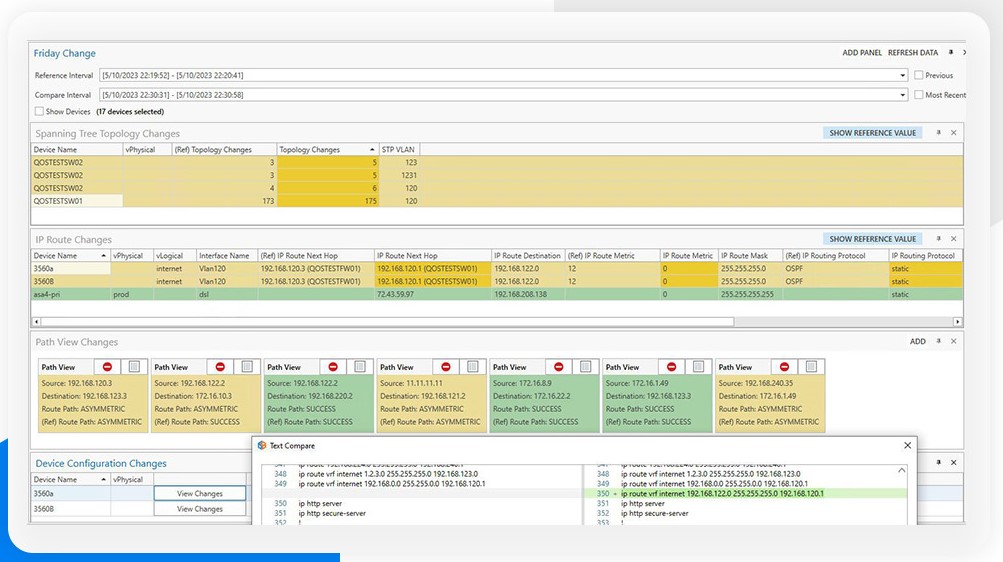Close the Text Compare window

click(x=907, y=446)
